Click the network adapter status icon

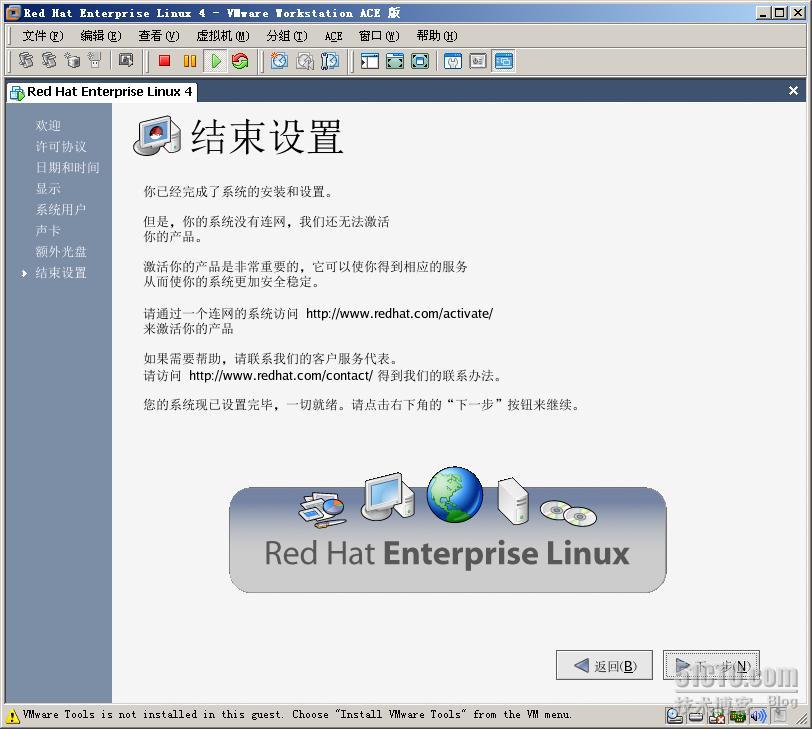[737, 717]
